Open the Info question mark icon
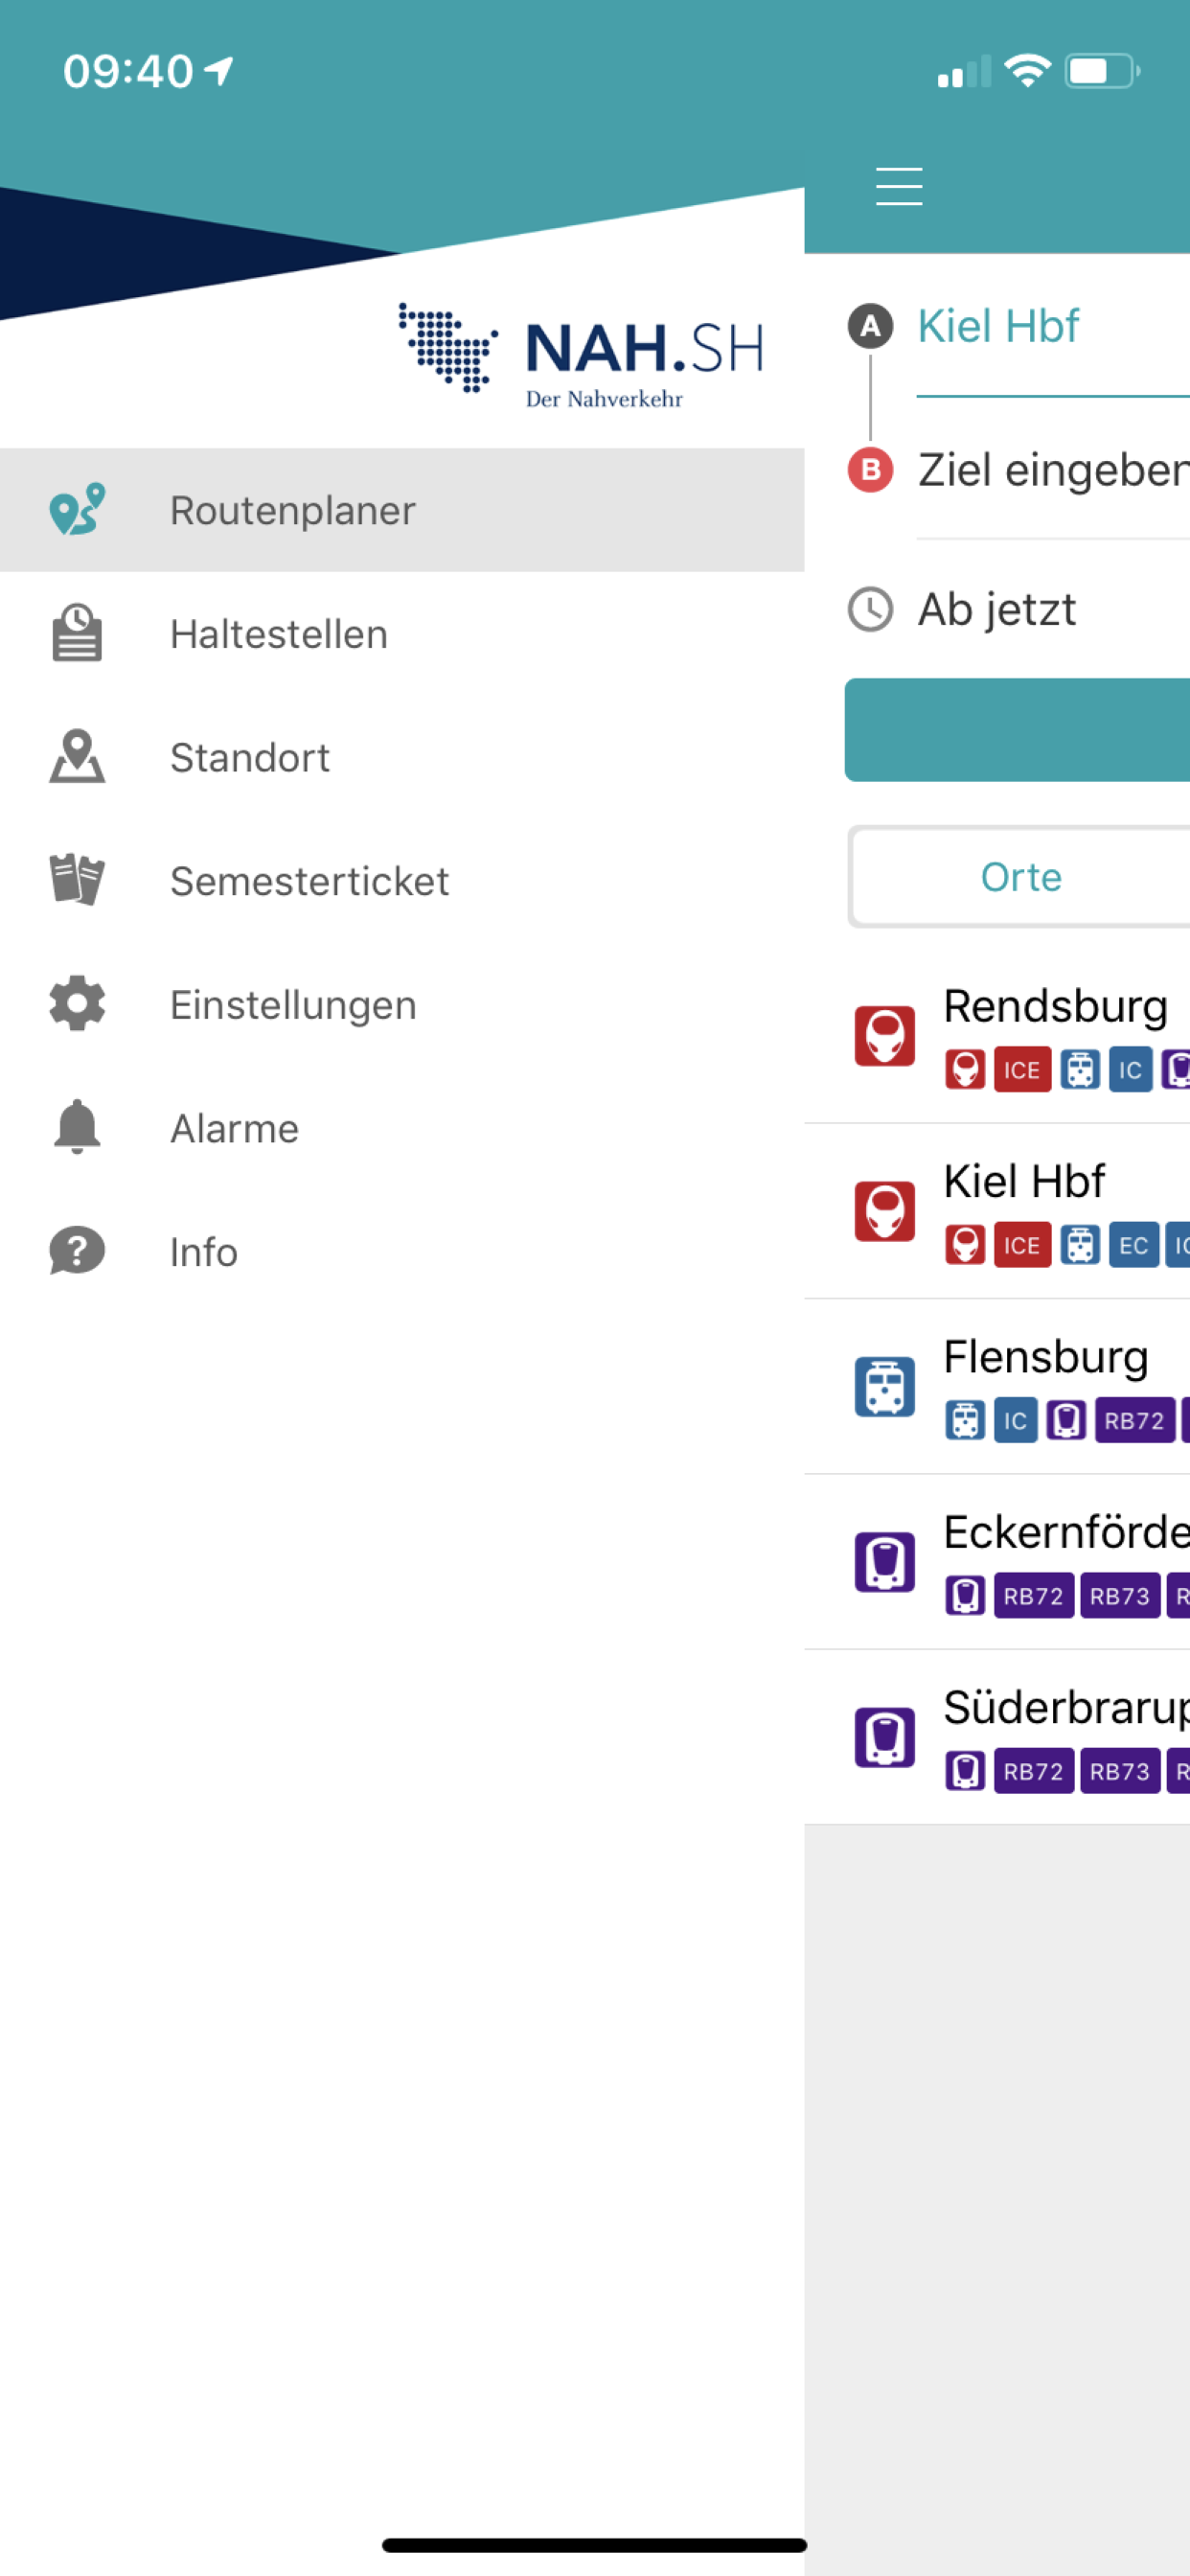The image size is (1190, 2576). point(77,1251)
